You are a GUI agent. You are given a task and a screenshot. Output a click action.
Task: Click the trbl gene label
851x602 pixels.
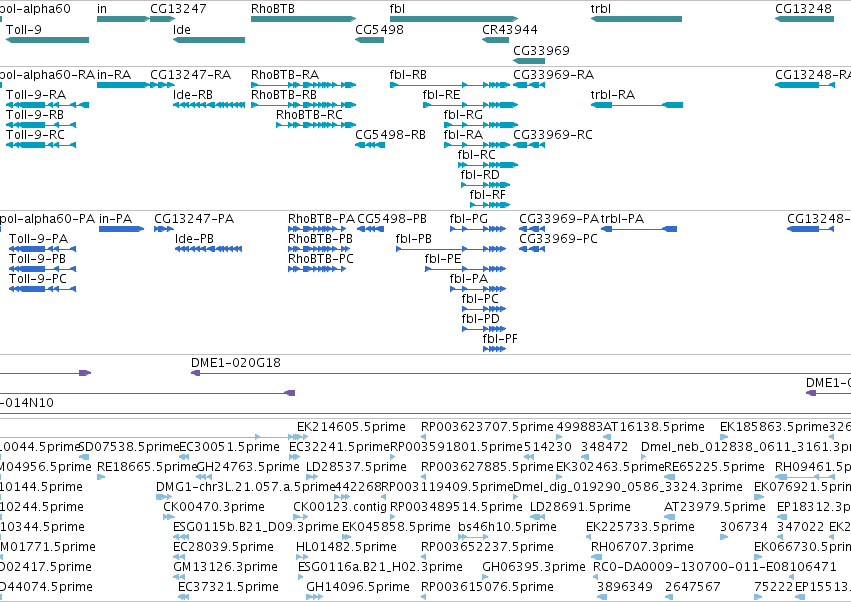point(601,9)
